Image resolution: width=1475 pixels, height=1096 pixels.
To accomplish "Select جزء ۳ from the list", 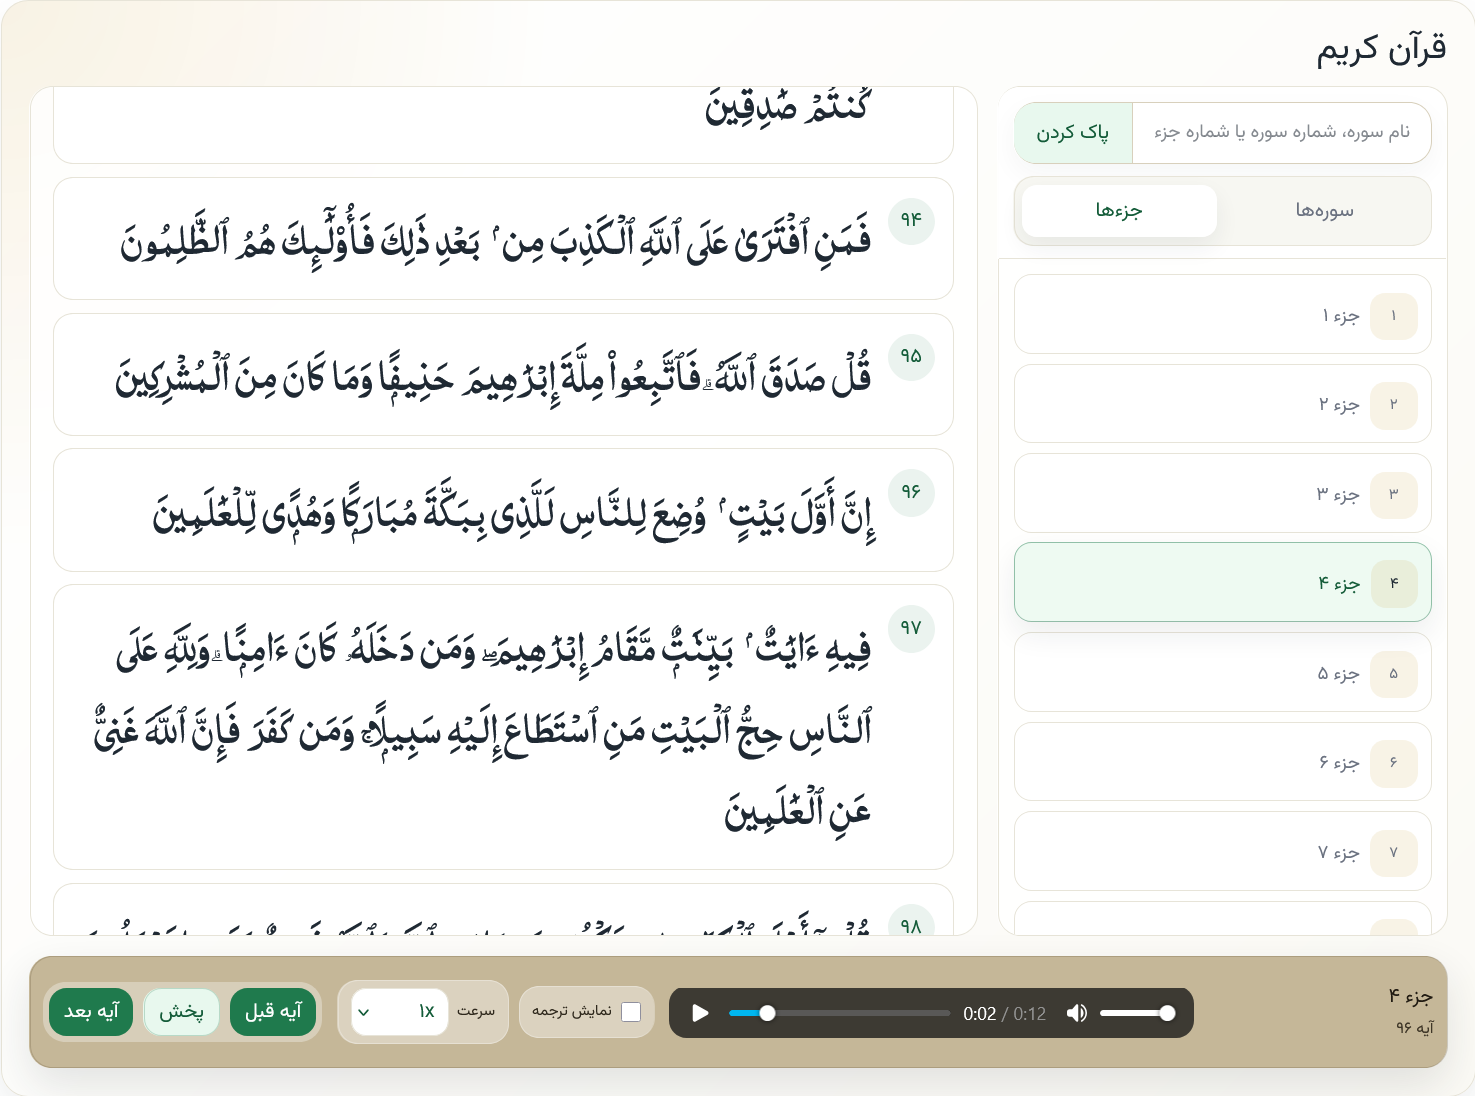I will click(x=1223, y=494).
